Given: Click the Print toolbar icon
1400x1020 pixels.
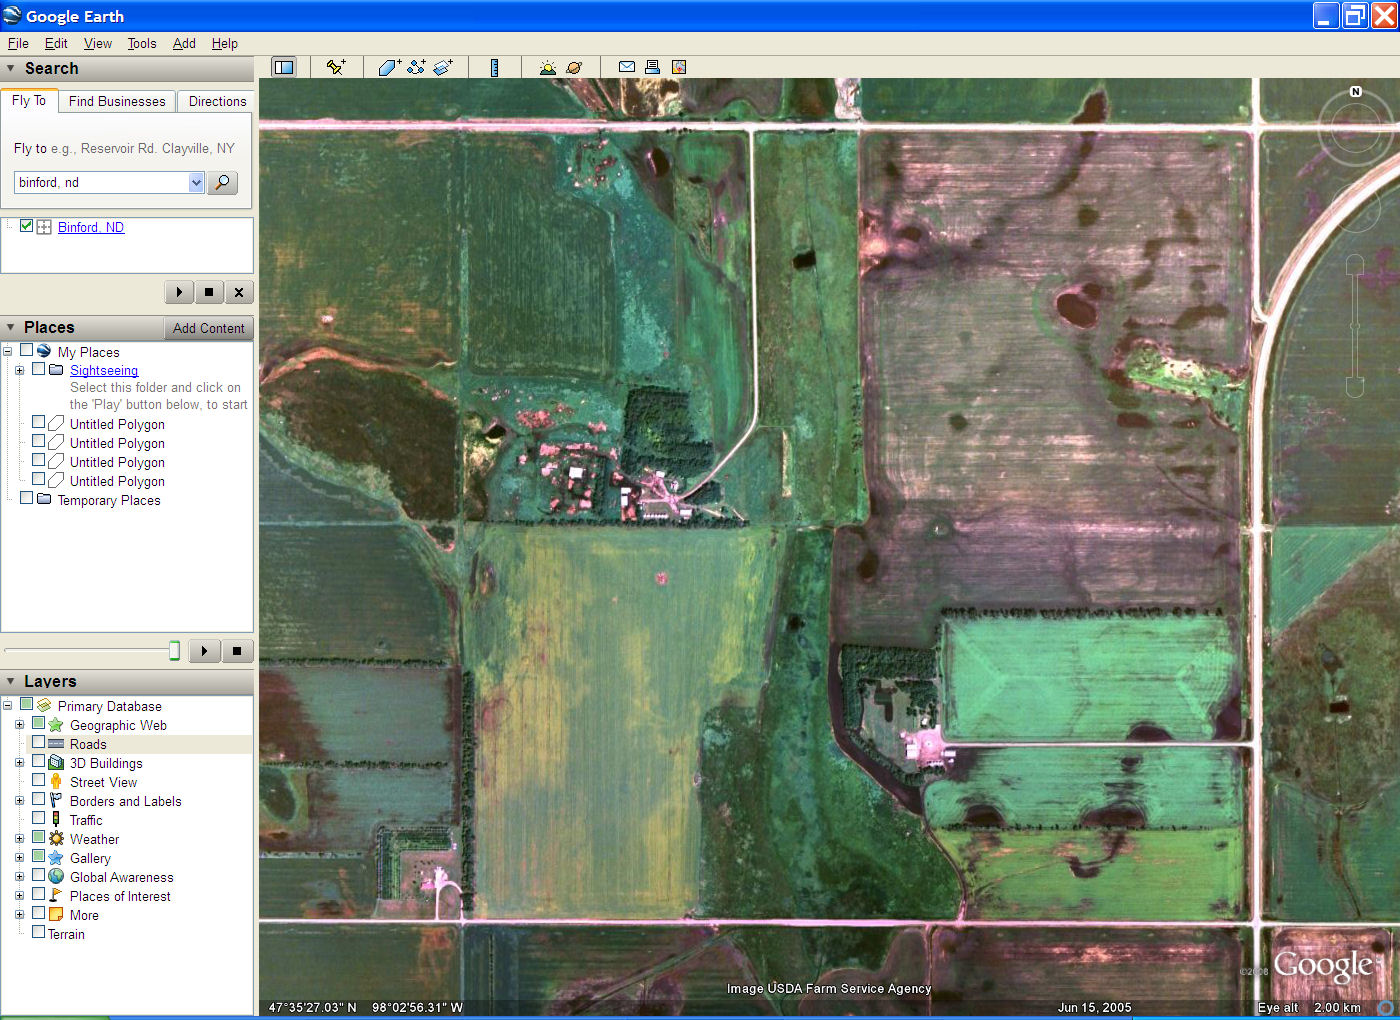Looking at the screenshot, I should point(652,67).
